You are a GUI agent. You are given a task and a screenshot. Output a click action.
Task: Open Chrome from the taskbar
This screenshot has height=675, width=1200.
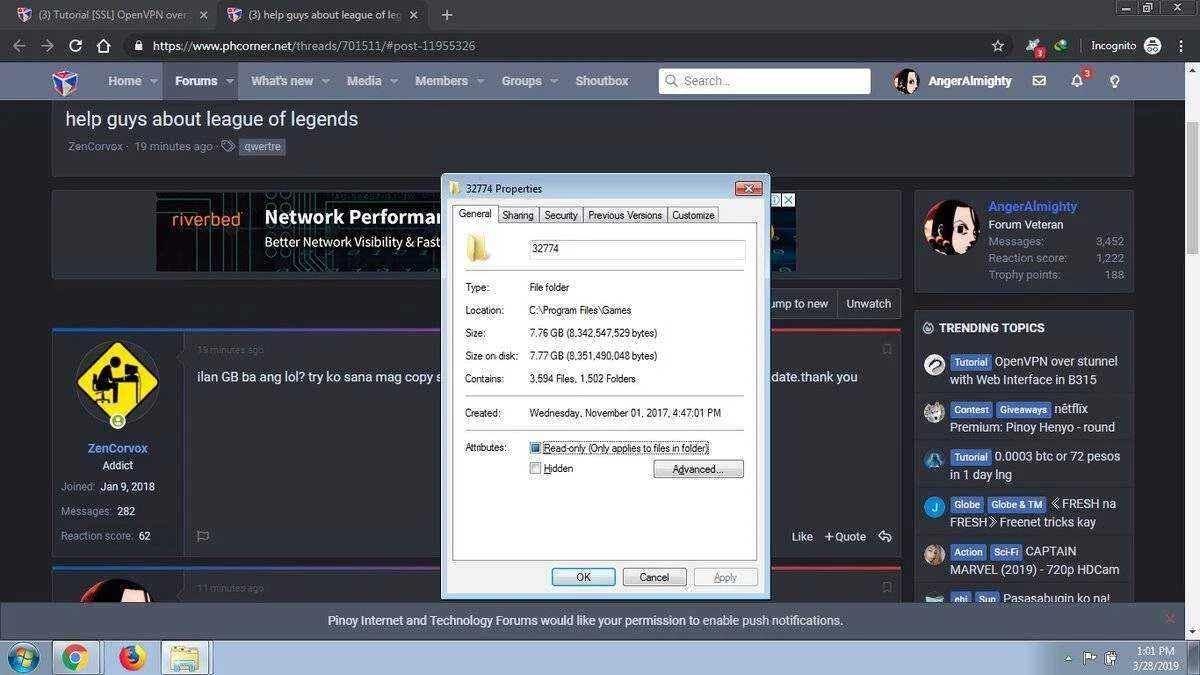point(74,658)
